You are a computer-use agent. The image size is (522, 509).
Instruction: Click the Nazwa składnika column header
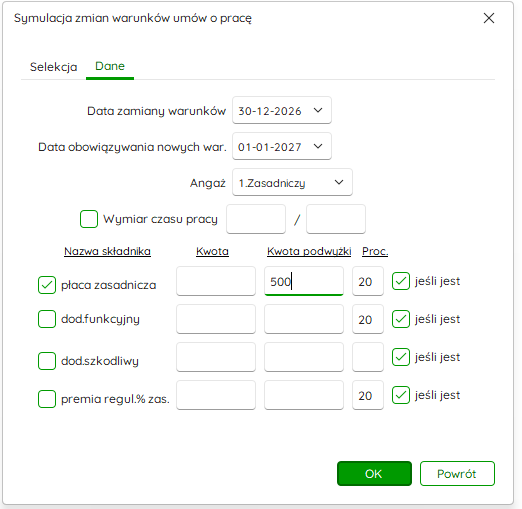(x=107, y=251)
